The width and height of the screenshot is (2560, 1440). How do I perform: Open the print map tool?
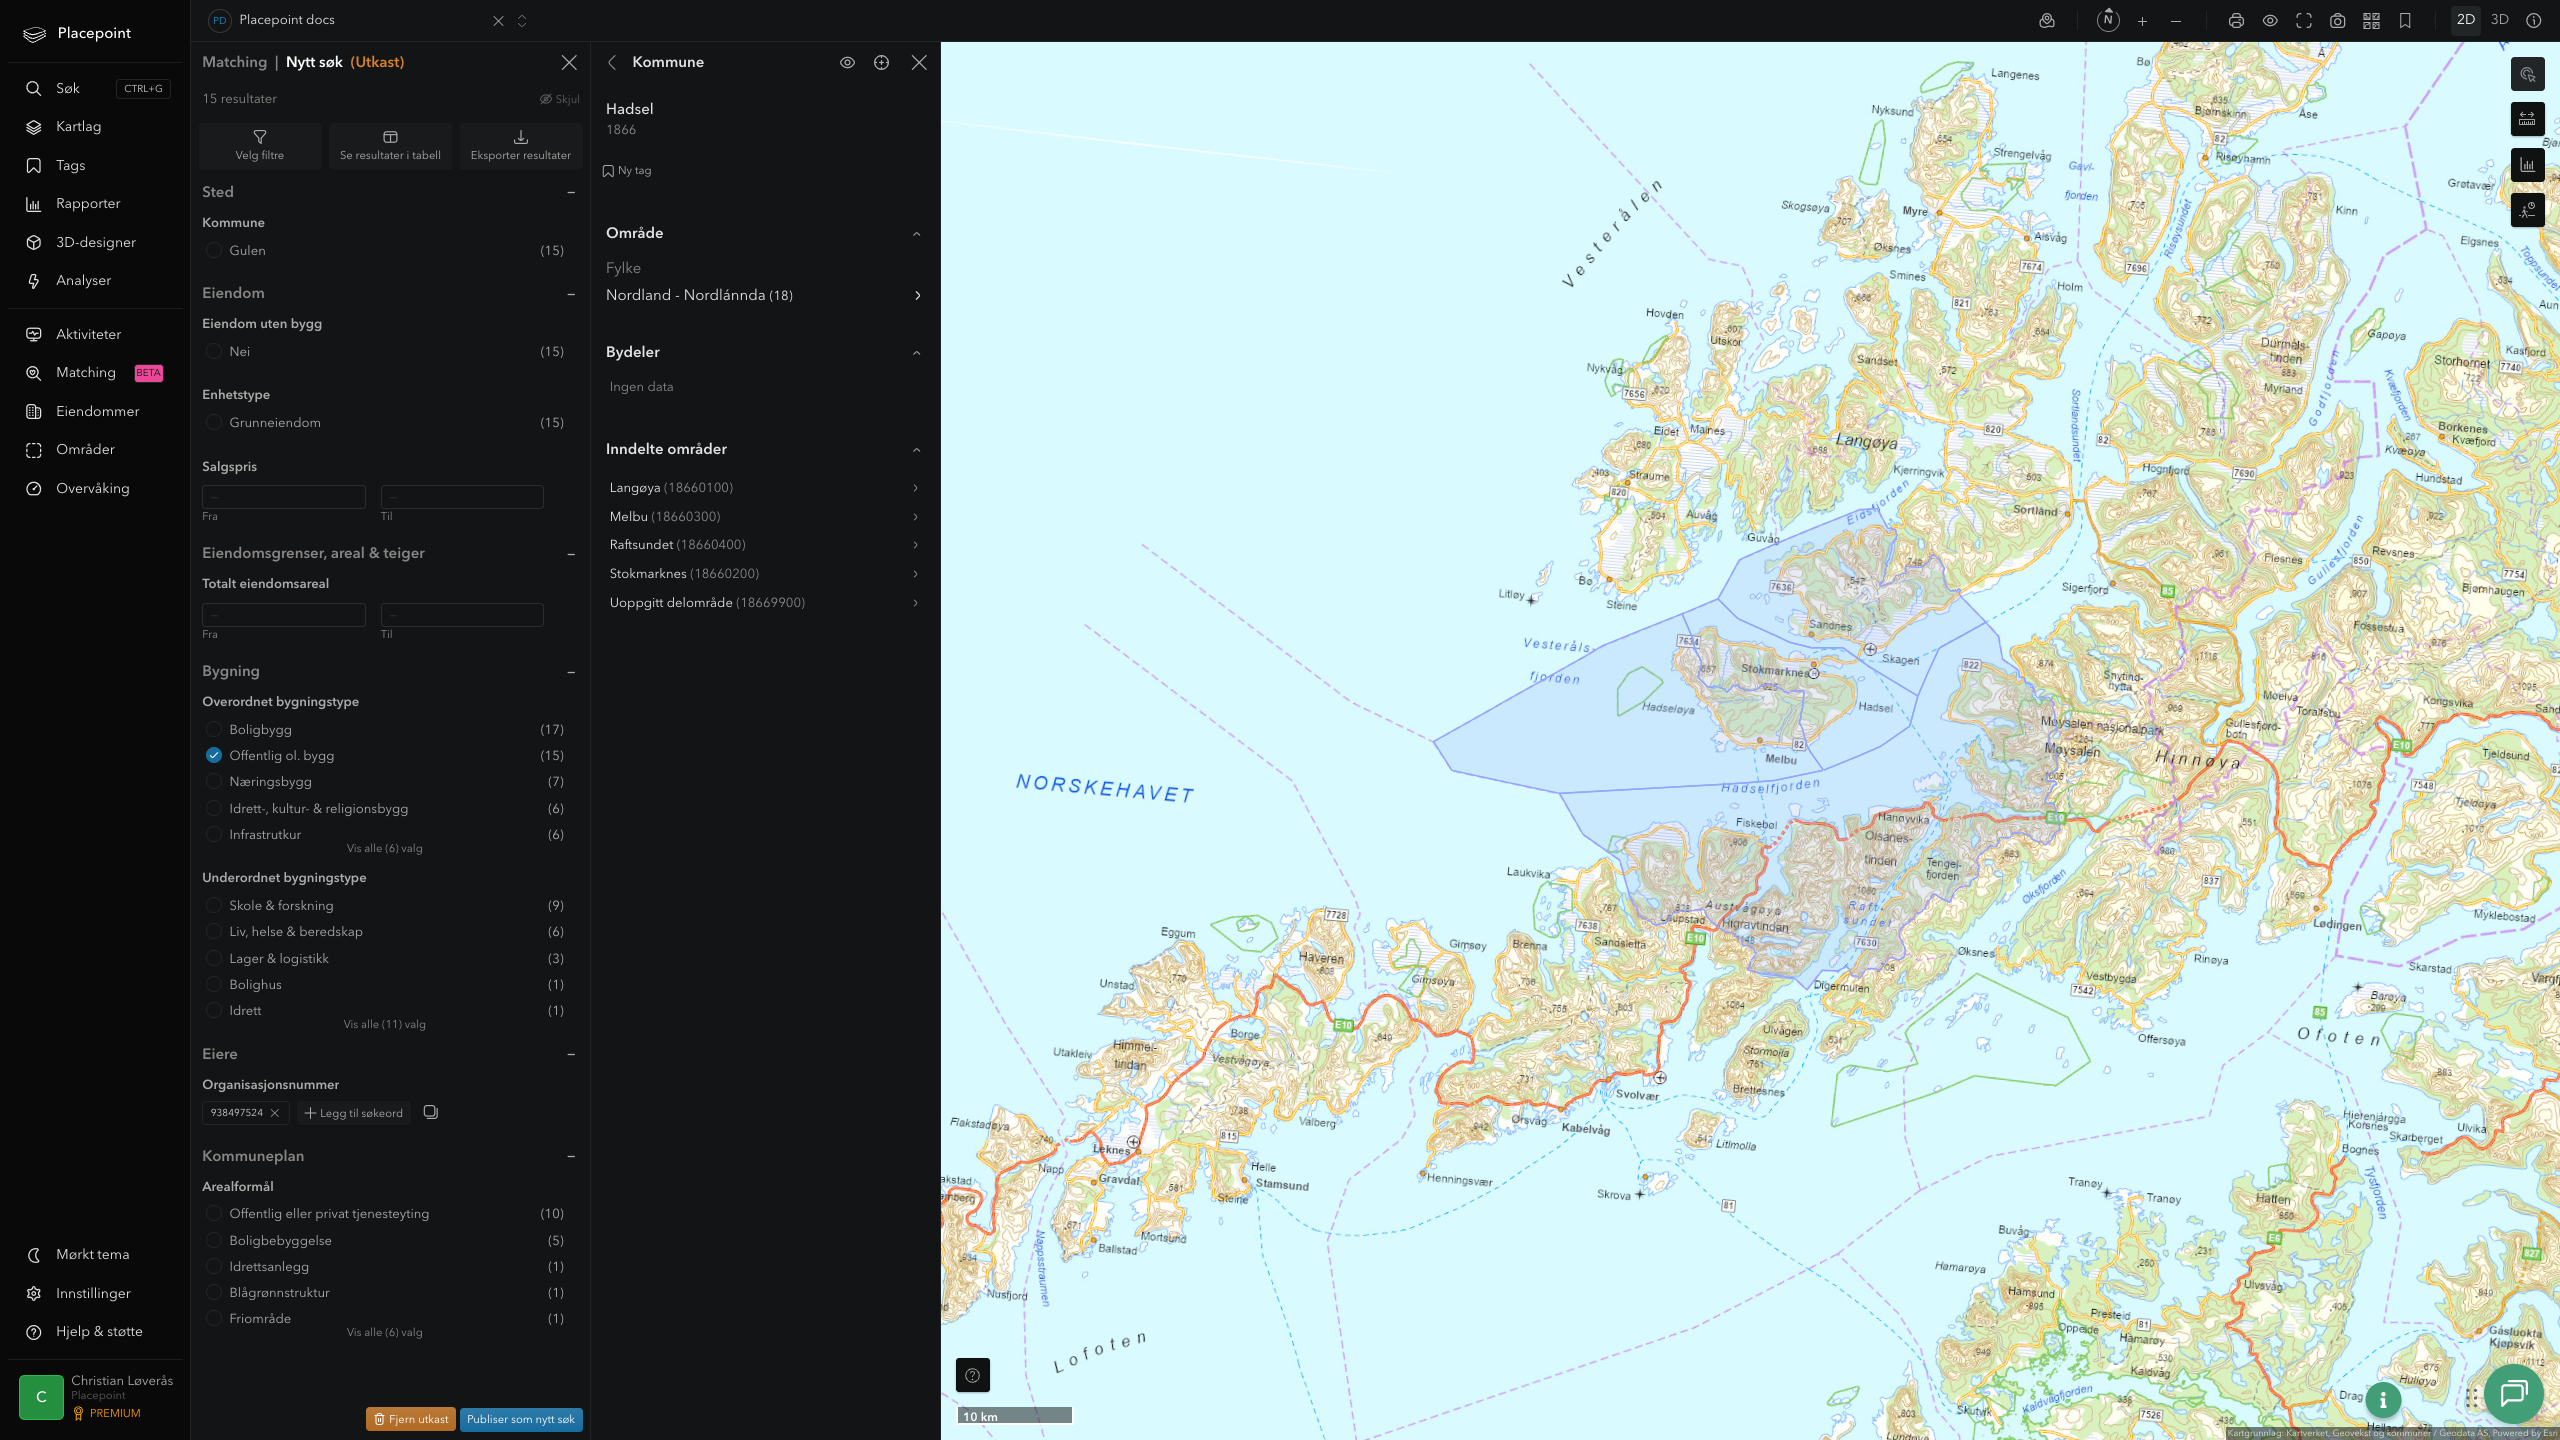point(2236,21)
